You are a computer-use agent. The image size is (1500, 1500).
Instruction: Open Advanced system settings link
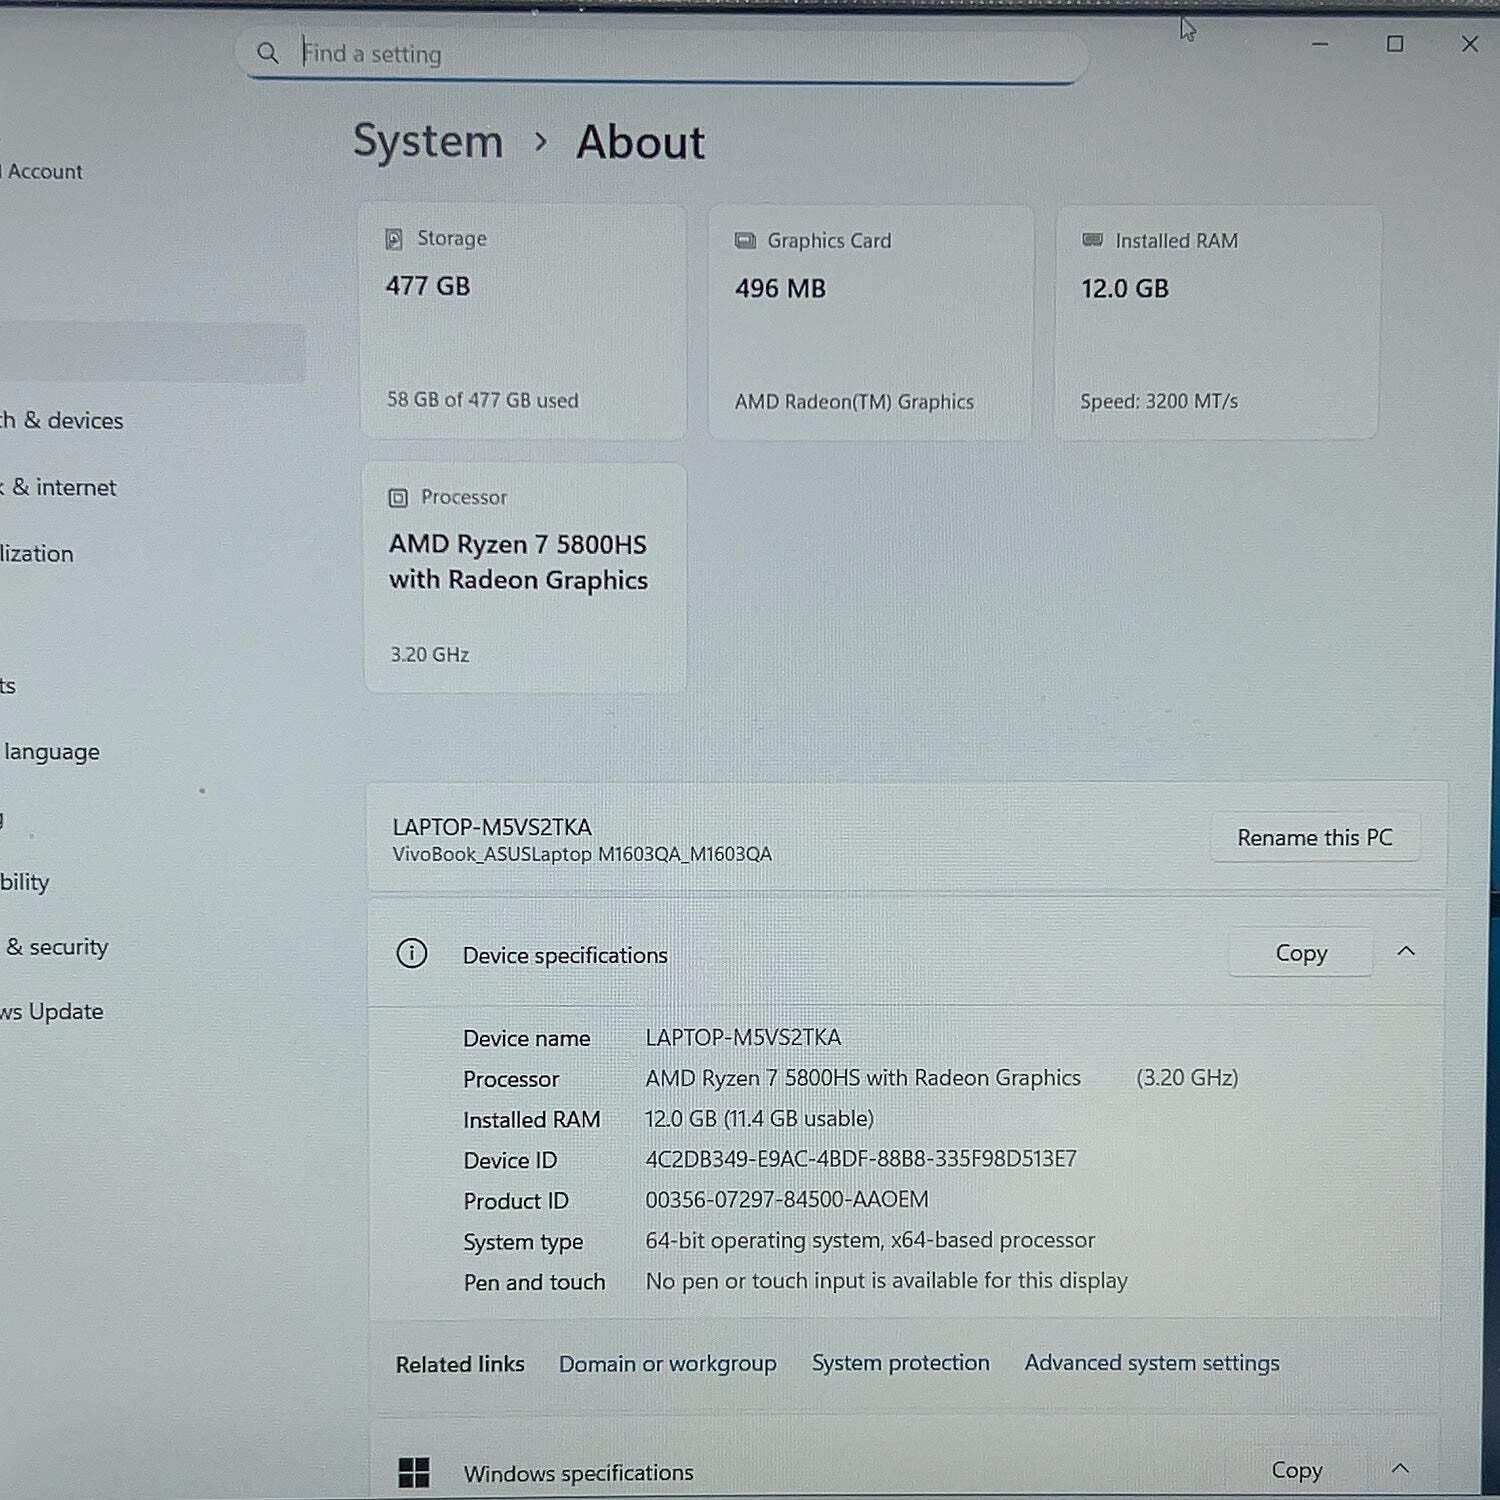click(x=1152, y=1363)
